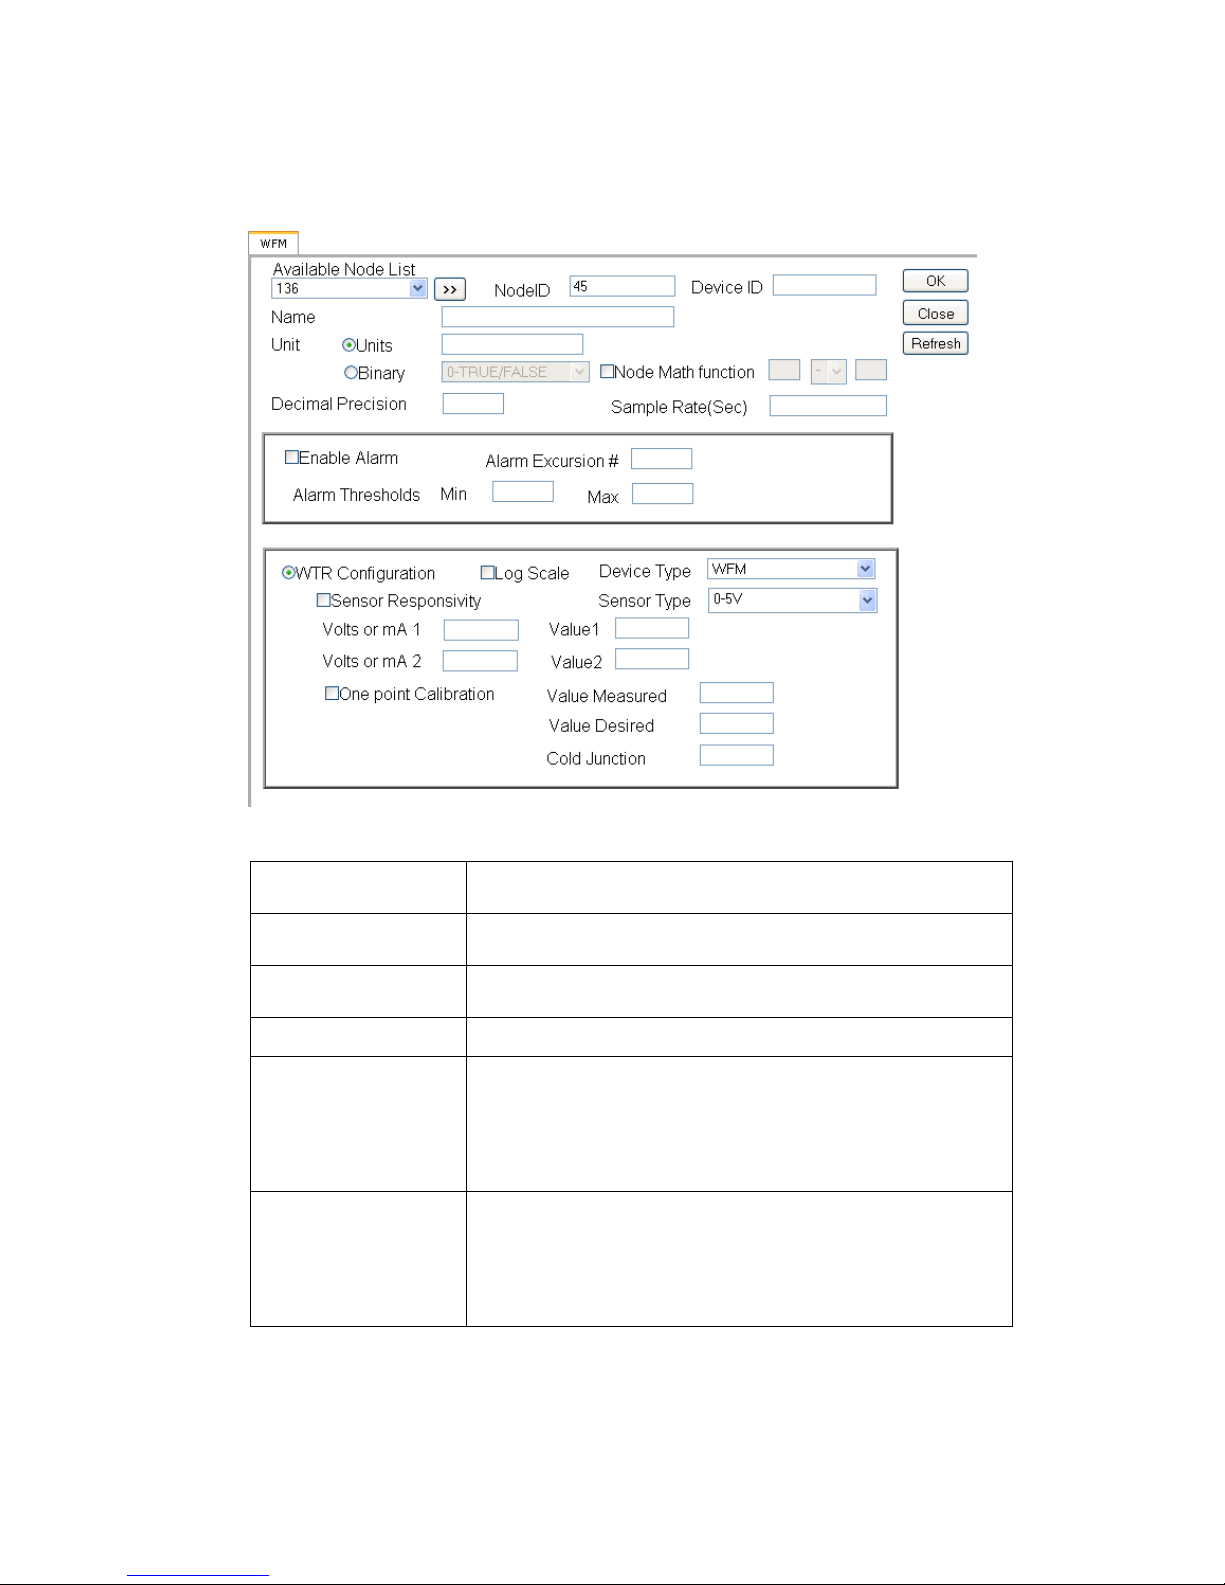Select the Binary radio button
Viewport: 1225px width, 1585px height.
pos(351,373)
